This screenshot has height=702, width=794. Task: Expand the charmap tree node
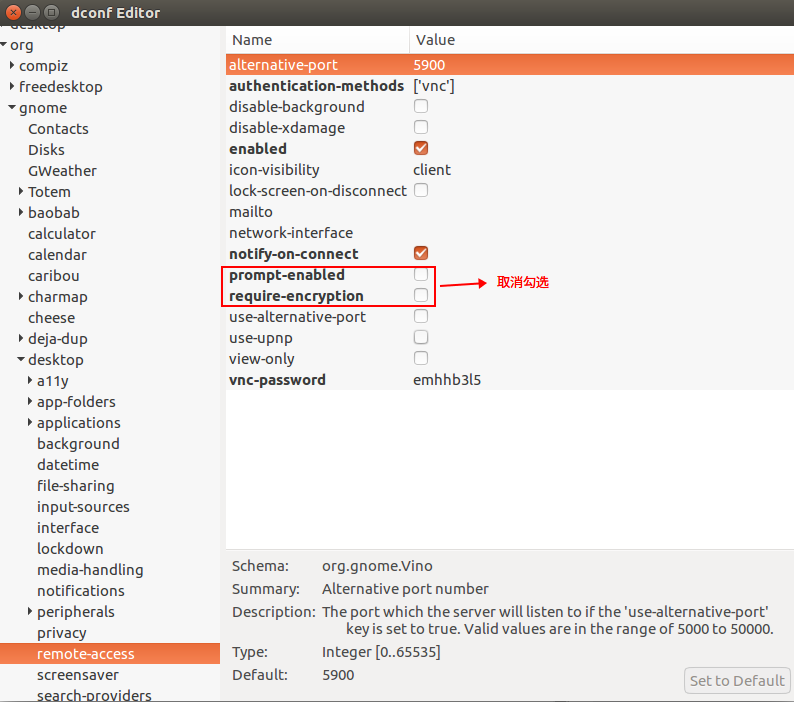[21, 296]
